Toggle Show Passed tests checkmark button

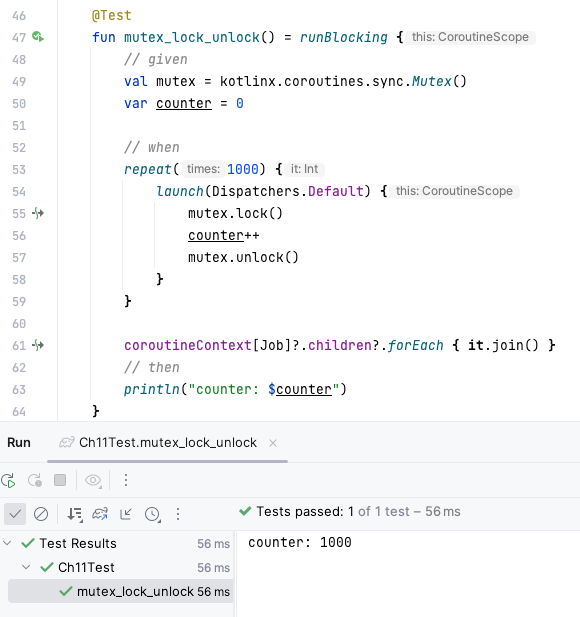pos(15,514)
